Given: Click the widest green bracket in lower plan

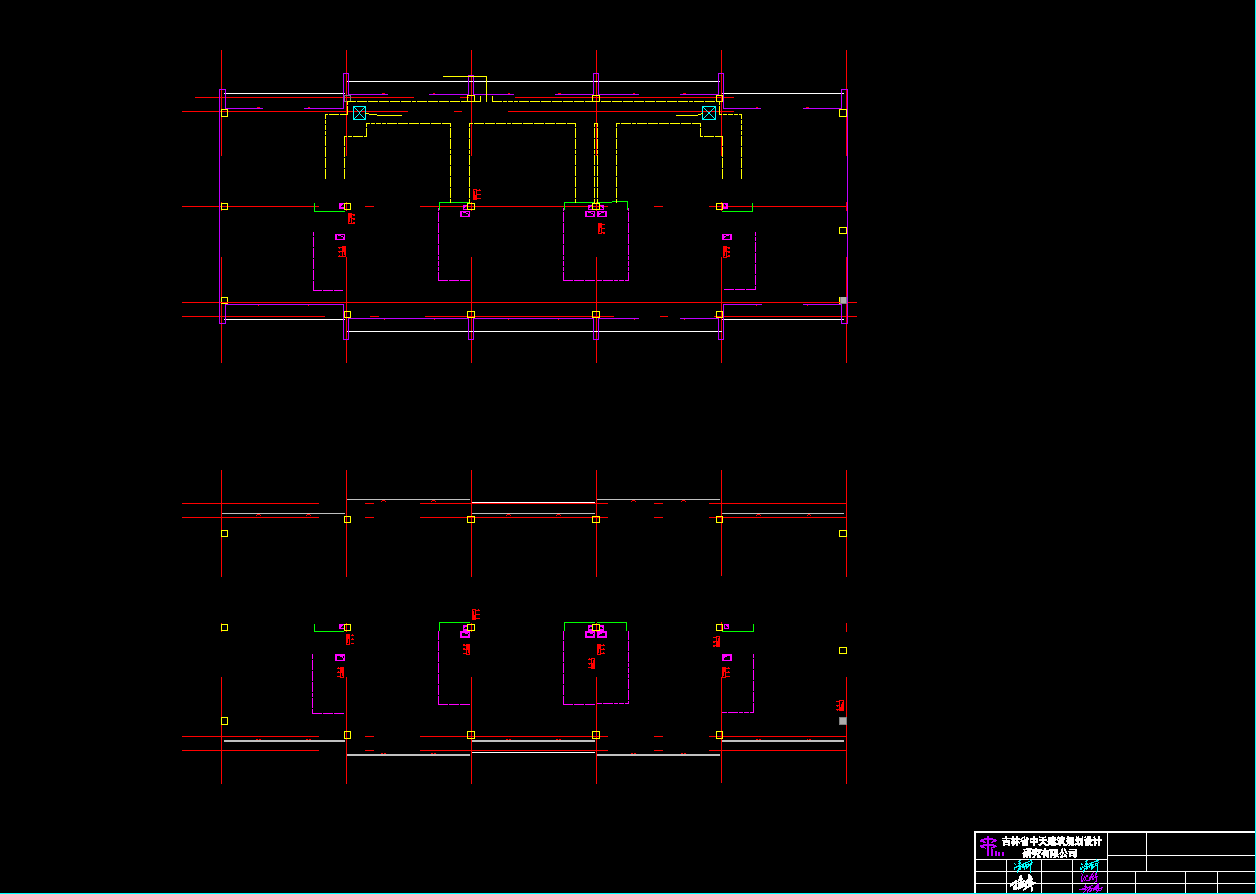Looking at the screenshot, I should pos(596,622).
